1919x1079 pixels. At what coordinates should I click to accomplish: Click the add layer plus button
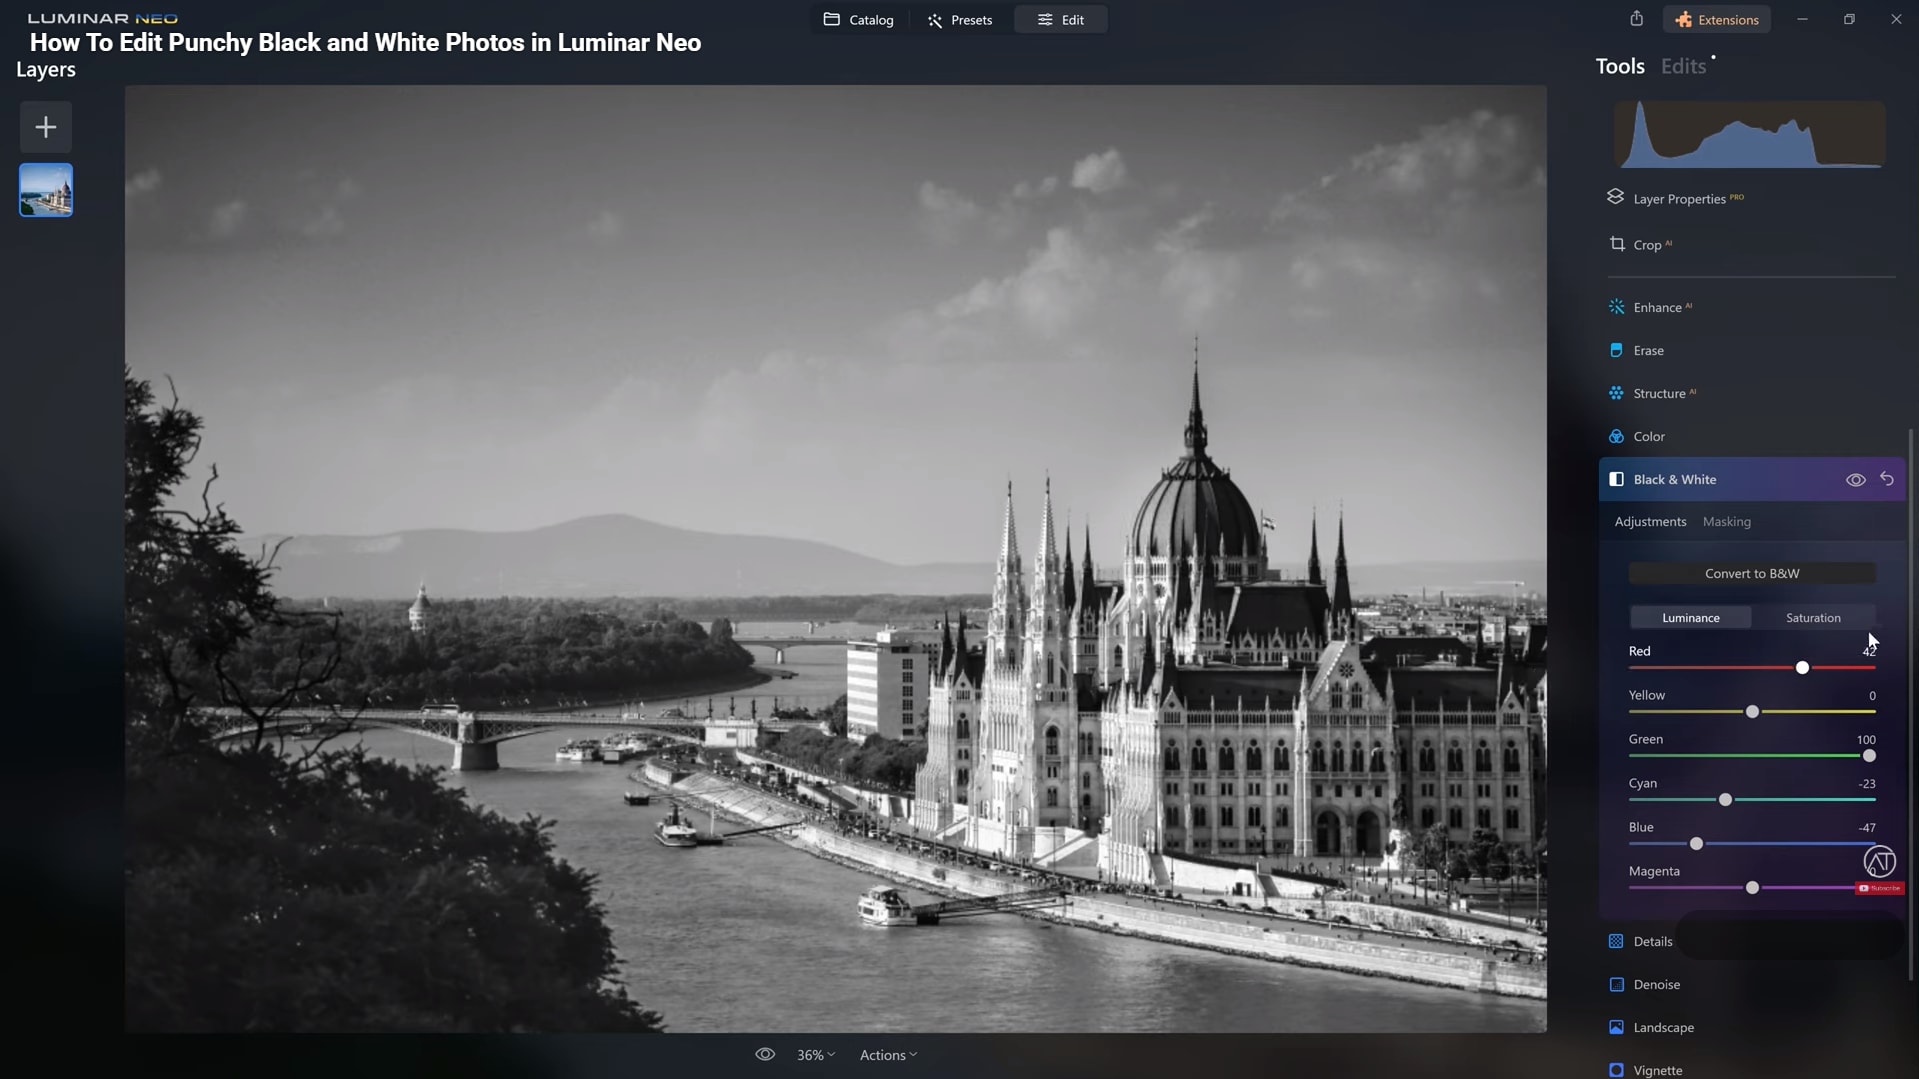[46, 127]
